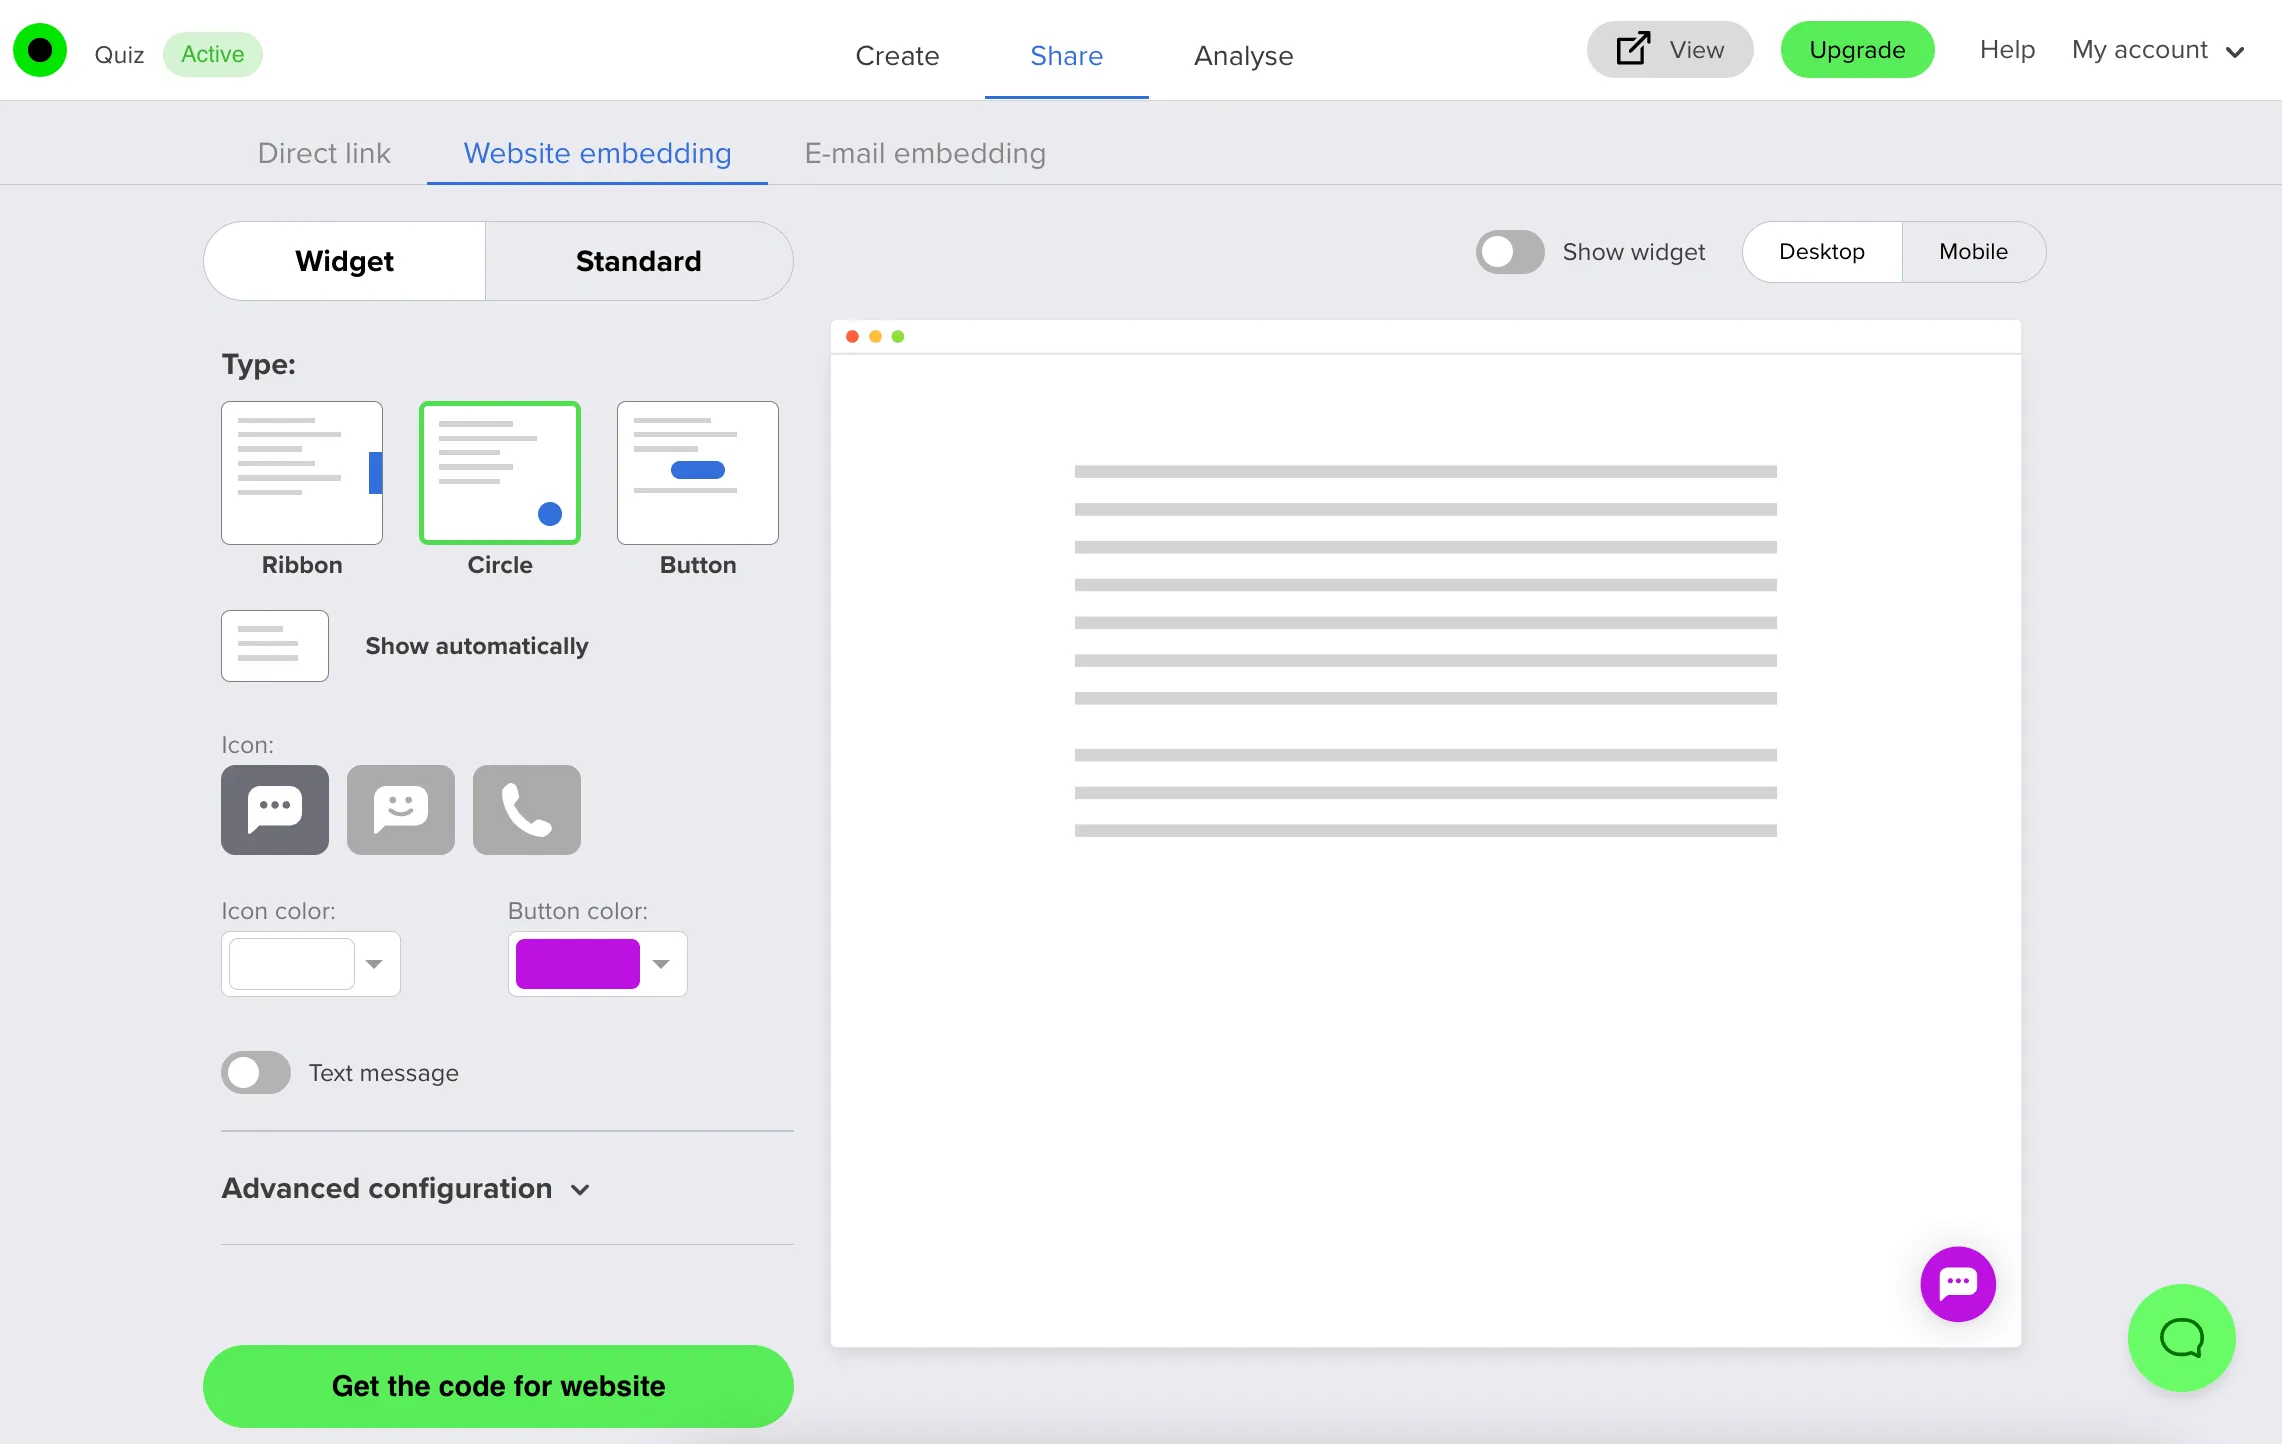Select the Ribbon widget type
2282x1444 pixels.
point(302,472)
